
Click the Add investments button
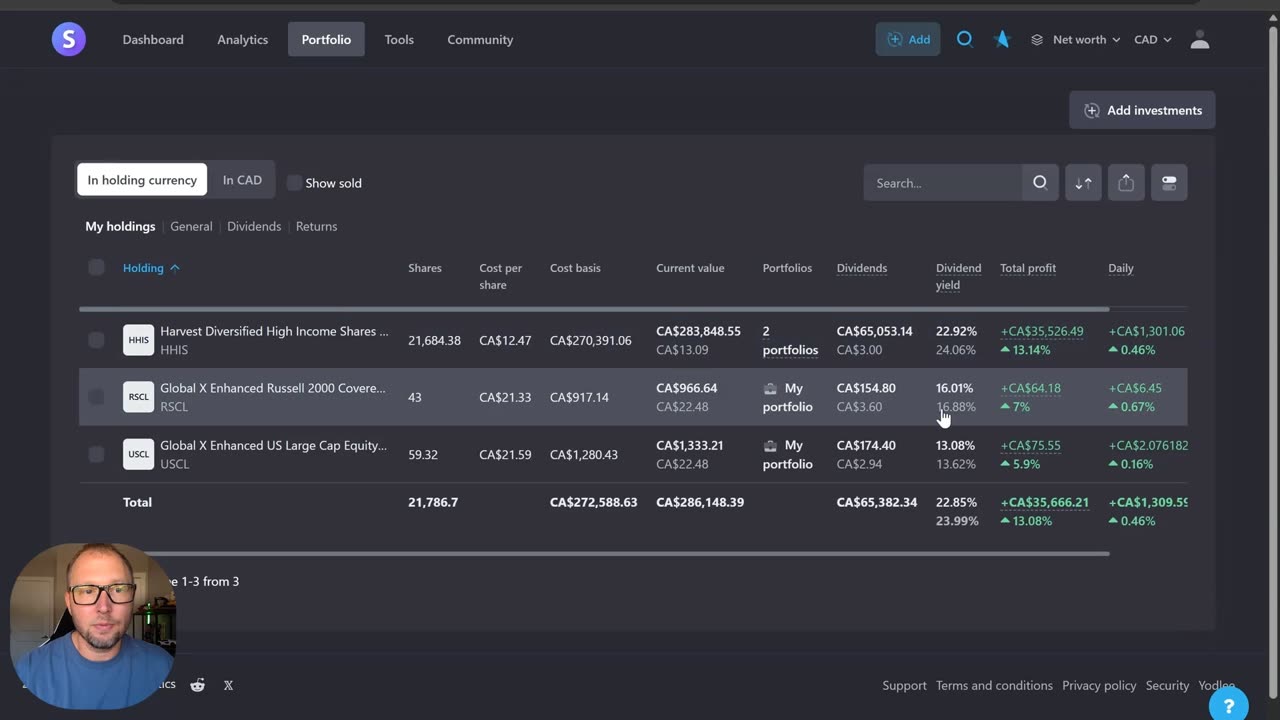coord(1142,110)
